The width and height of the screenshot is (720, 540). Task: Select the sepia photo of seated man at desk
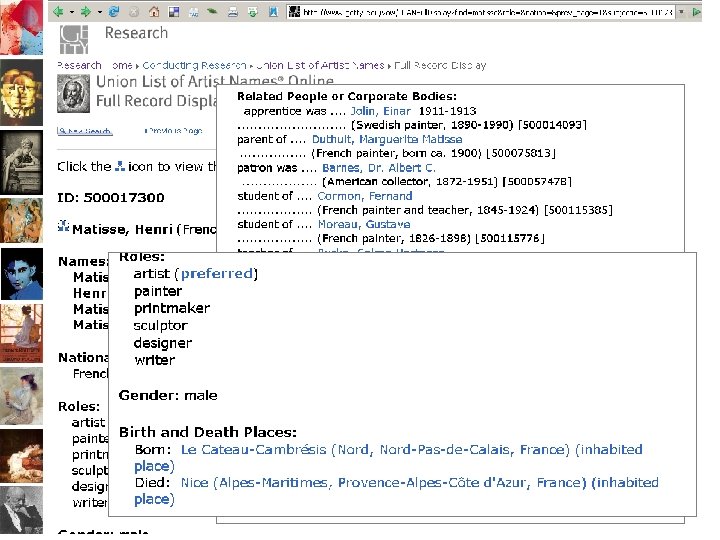[x=22, y=163]
